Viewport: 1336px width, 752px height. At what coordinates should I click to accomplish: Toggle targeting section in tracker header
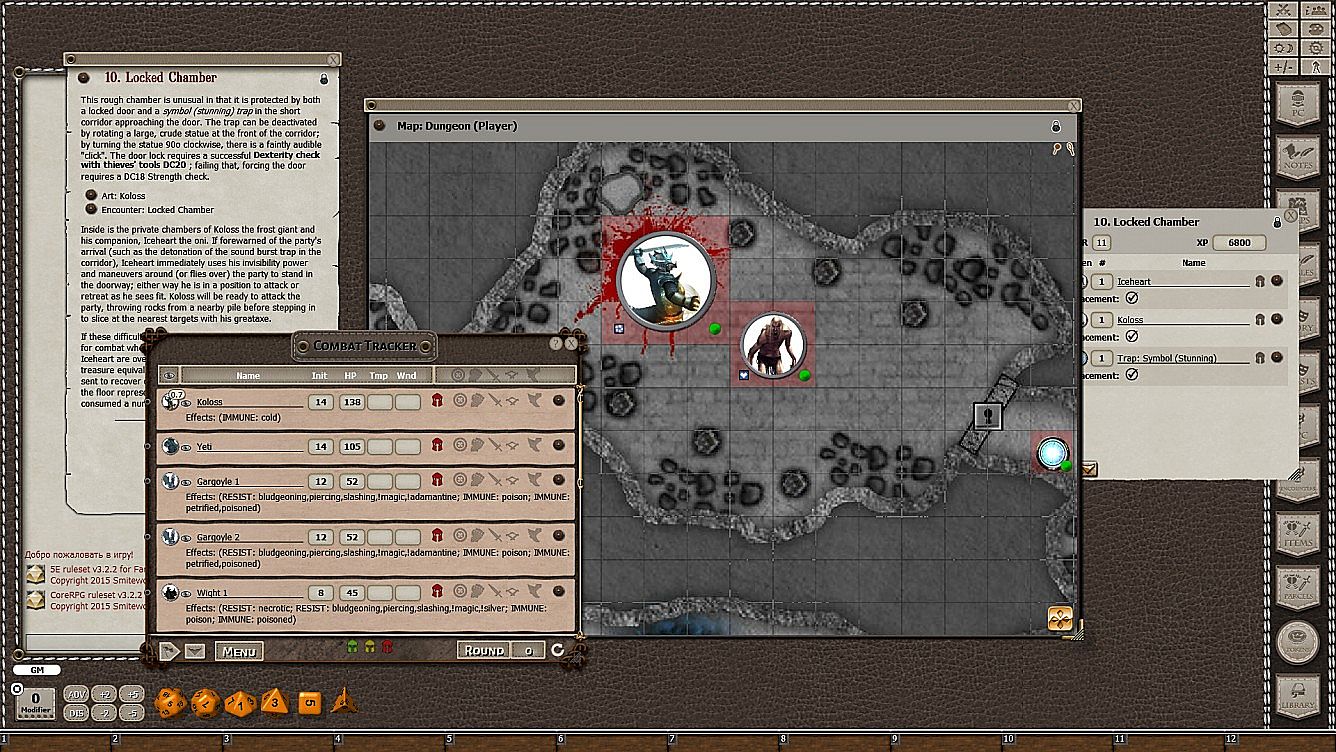pyautogui.click(x=459, y=375)
